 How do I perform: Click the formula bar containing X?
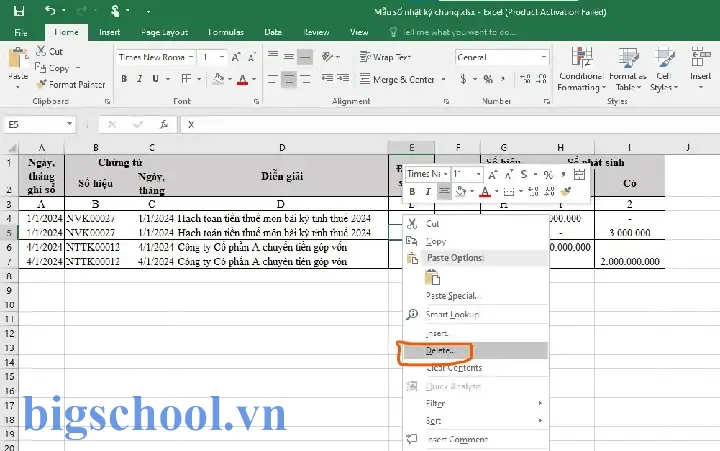450,124
